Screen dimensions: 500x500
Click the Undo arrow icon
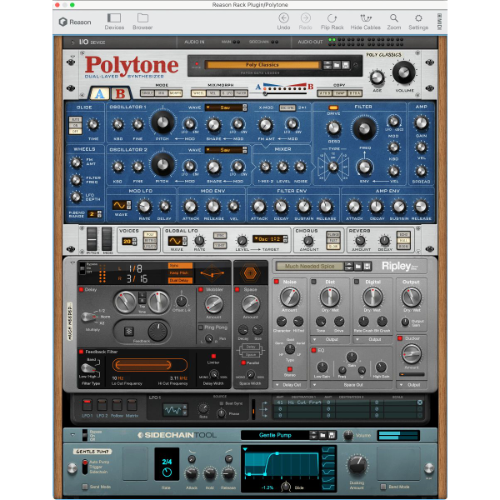coord(283,18)
